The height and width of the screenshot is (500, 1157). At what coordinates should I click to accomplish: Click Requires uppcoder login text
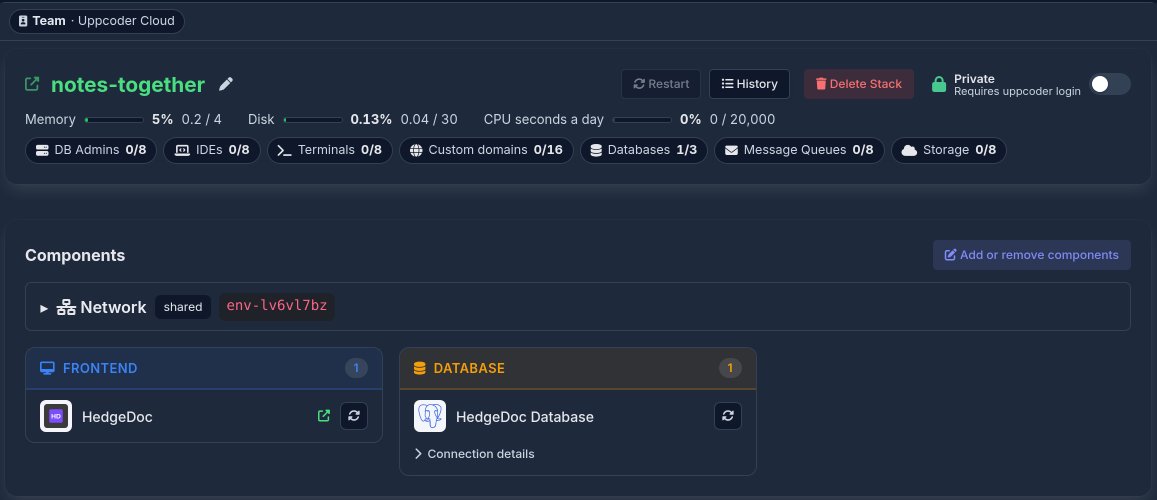[1017, 91]
